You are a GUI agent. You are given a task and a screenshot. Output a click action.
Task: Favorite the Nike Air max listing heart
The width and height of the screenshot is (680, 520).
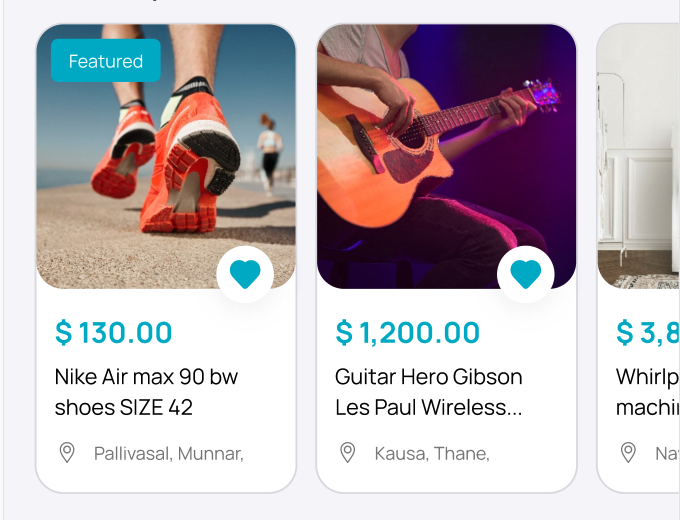[245, 274]
